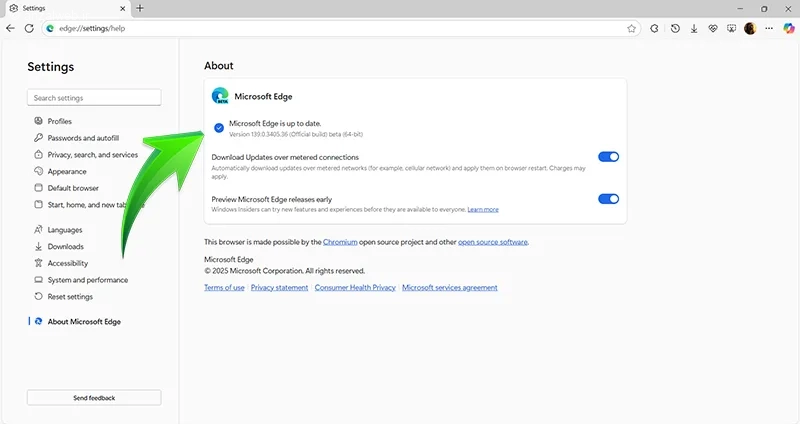Toggle Download Updates over metered connections
800x424 pixels.
[608, 157]
